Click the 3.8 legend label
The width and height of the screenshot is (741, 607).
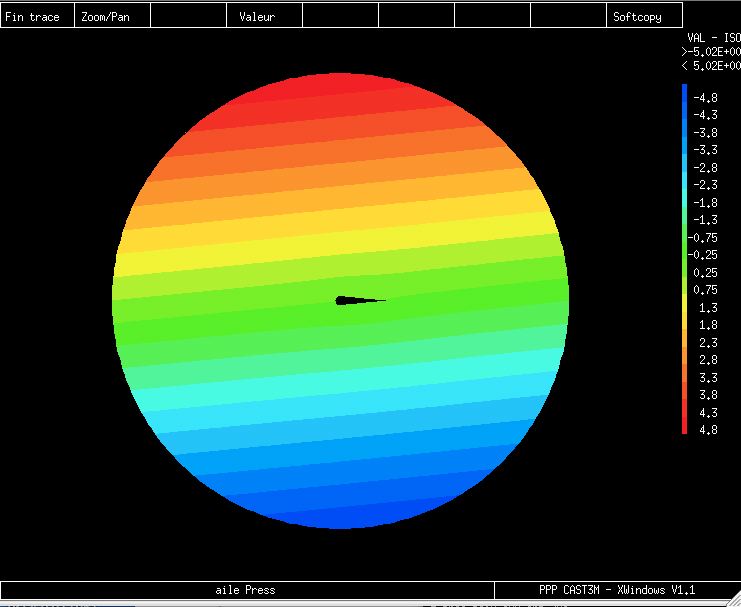pos(708,395)
